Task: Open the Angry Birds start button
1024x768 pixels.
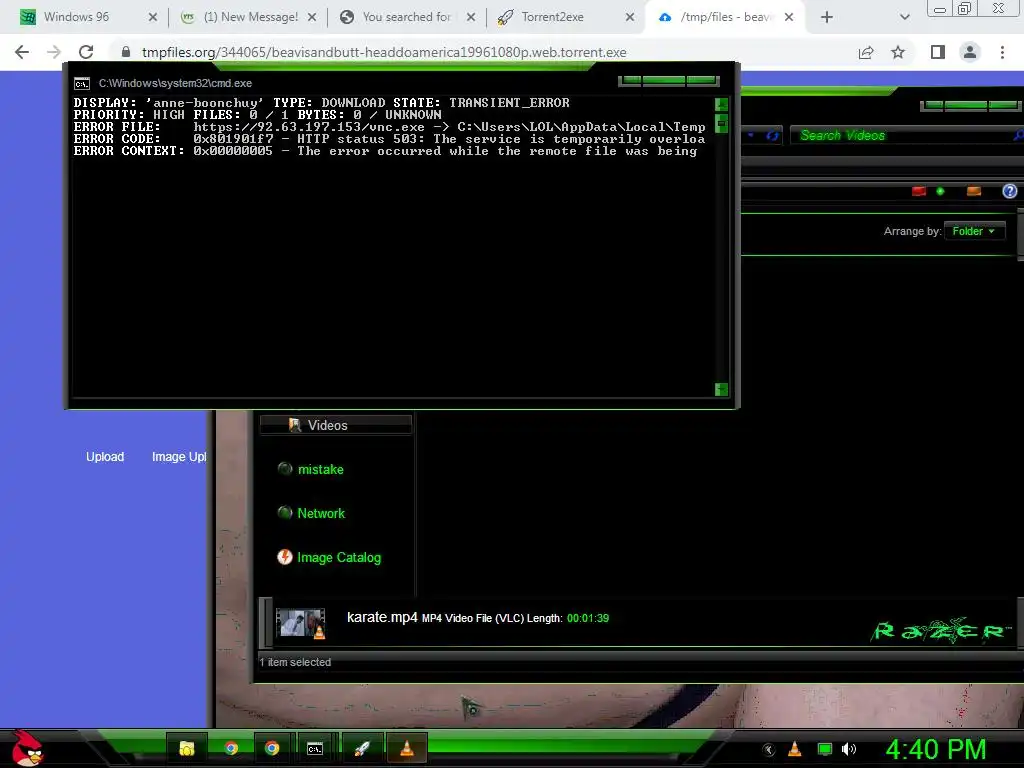Action: [27, 748]
